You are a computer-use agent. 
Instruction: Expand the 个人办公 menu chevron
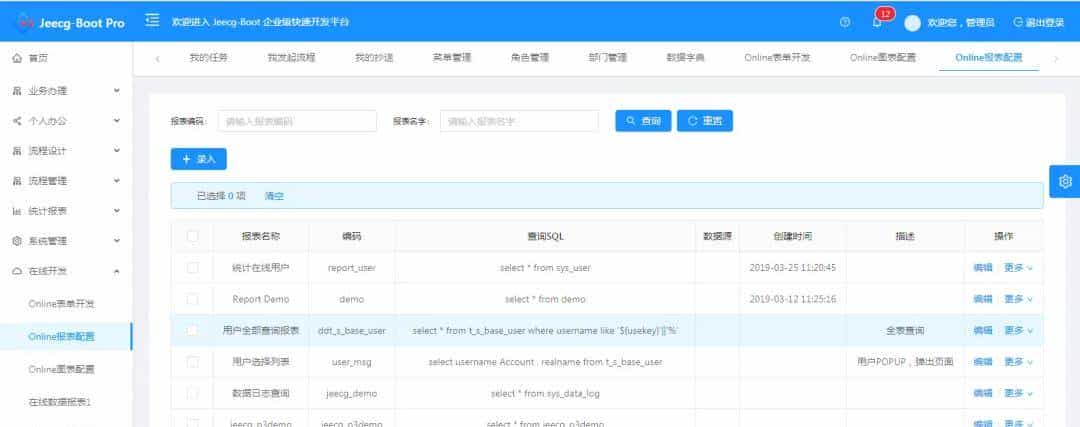116,121
